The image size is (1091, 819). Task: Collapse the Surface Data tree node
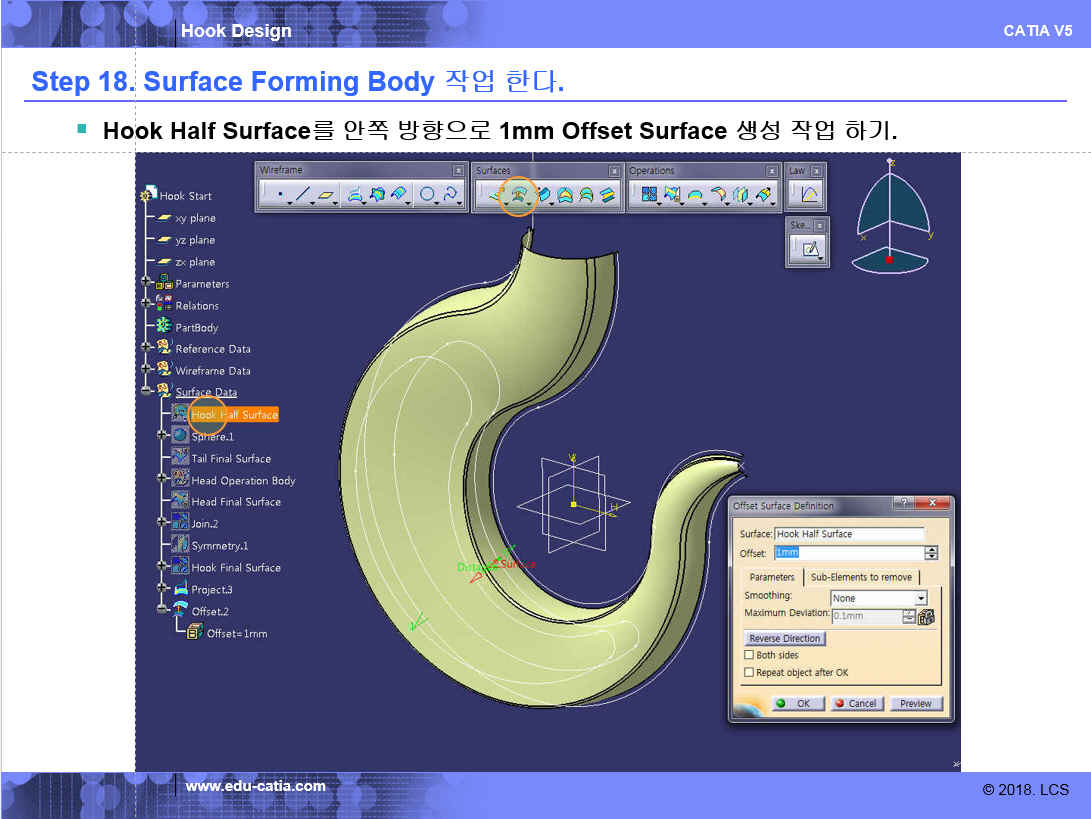[x=148, y=392]
